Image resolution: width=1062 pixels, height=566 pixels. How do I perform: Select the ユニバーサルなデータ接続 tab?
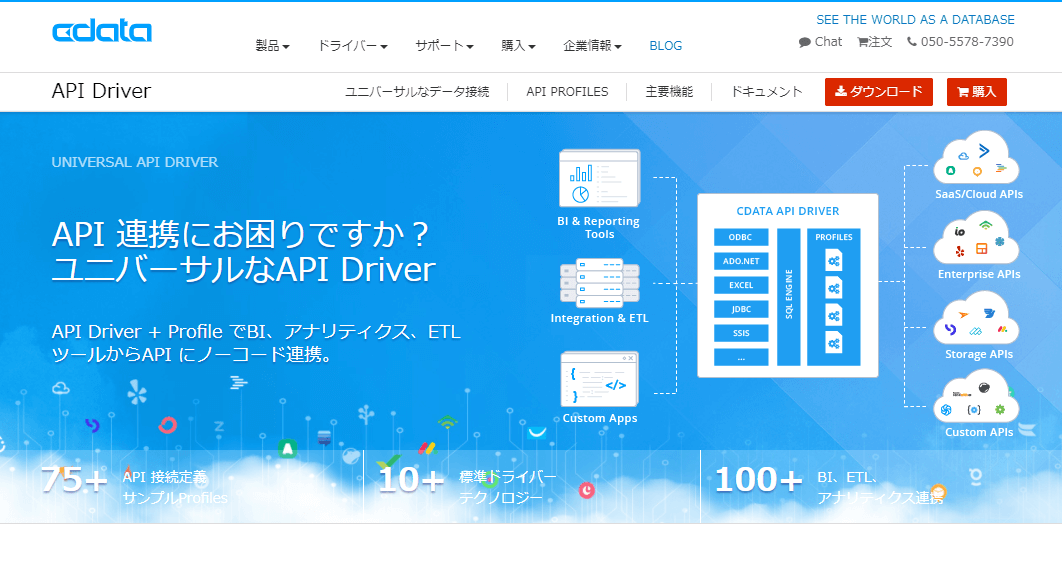click(x=417, y=91)
